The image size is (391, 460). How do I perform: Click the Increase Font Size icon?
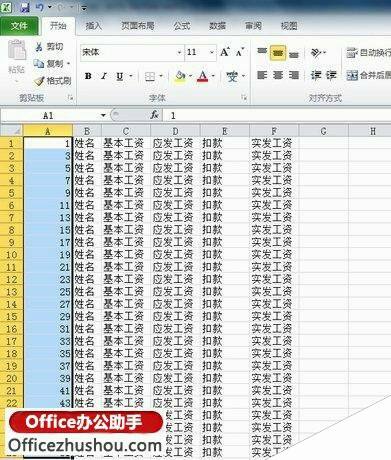coord(225,52)
